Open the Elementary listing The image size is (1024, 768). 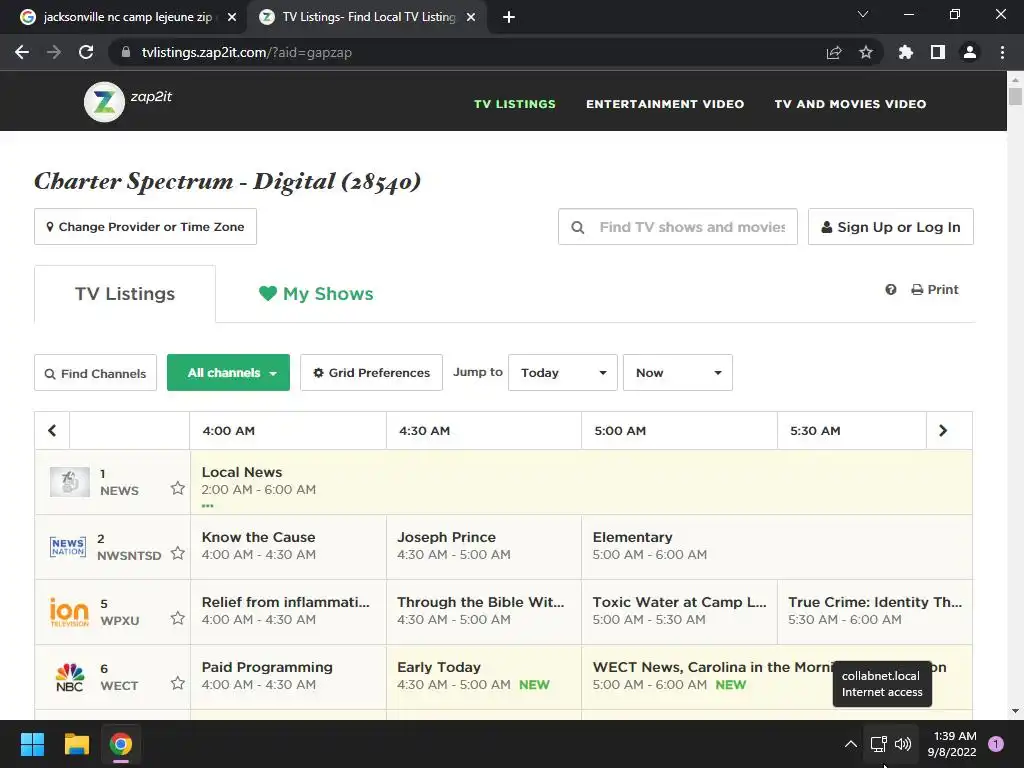(776, 547)
